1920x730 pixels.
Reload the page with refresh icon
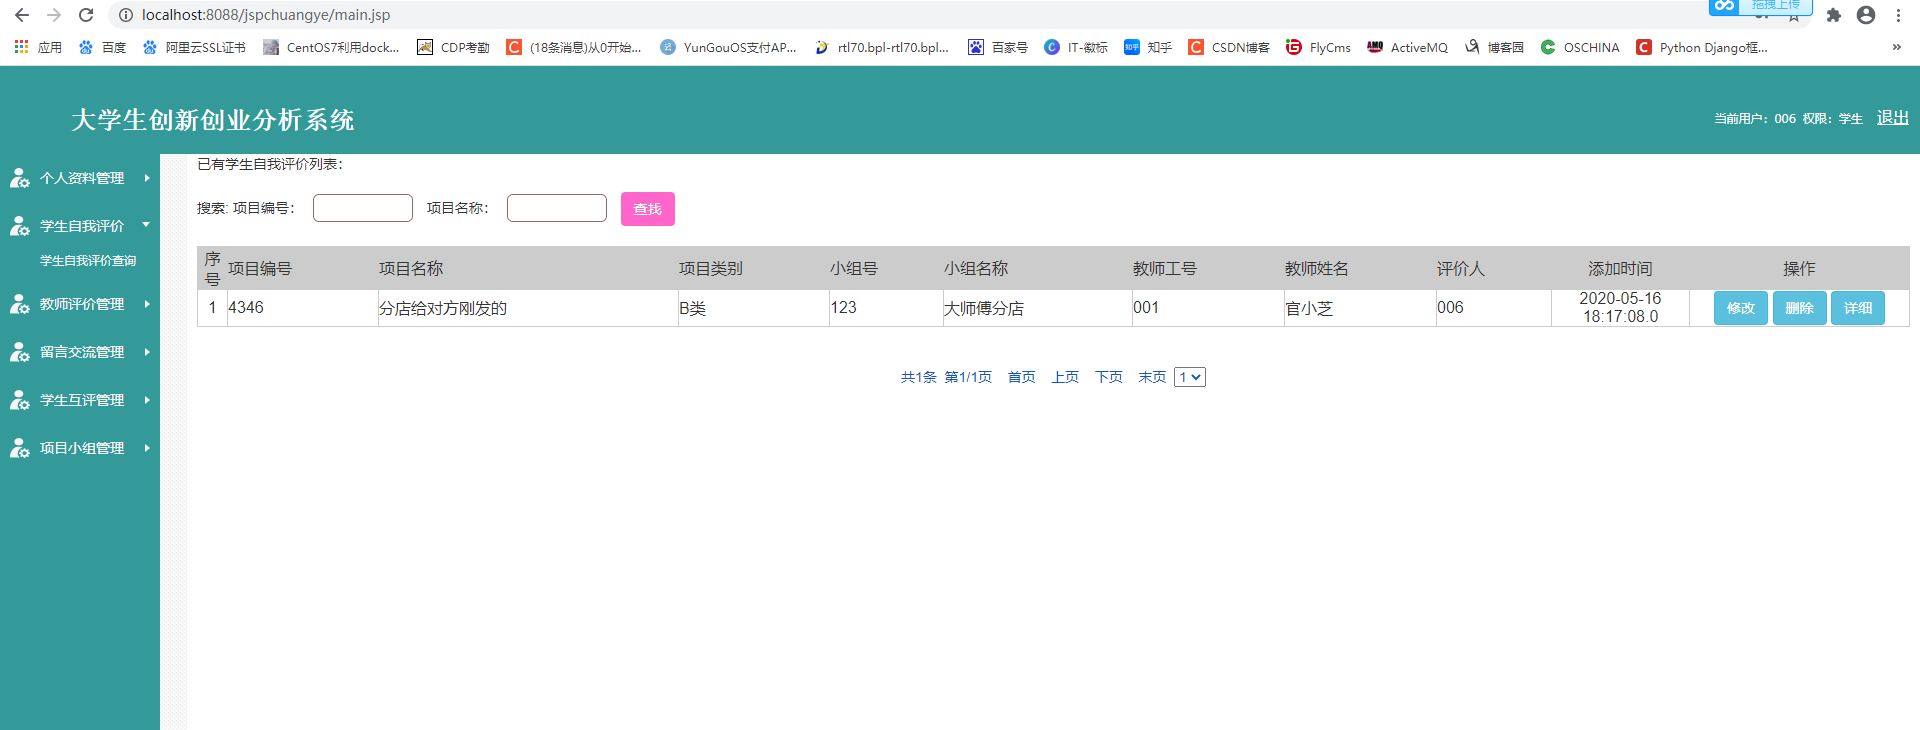point(86,15)
